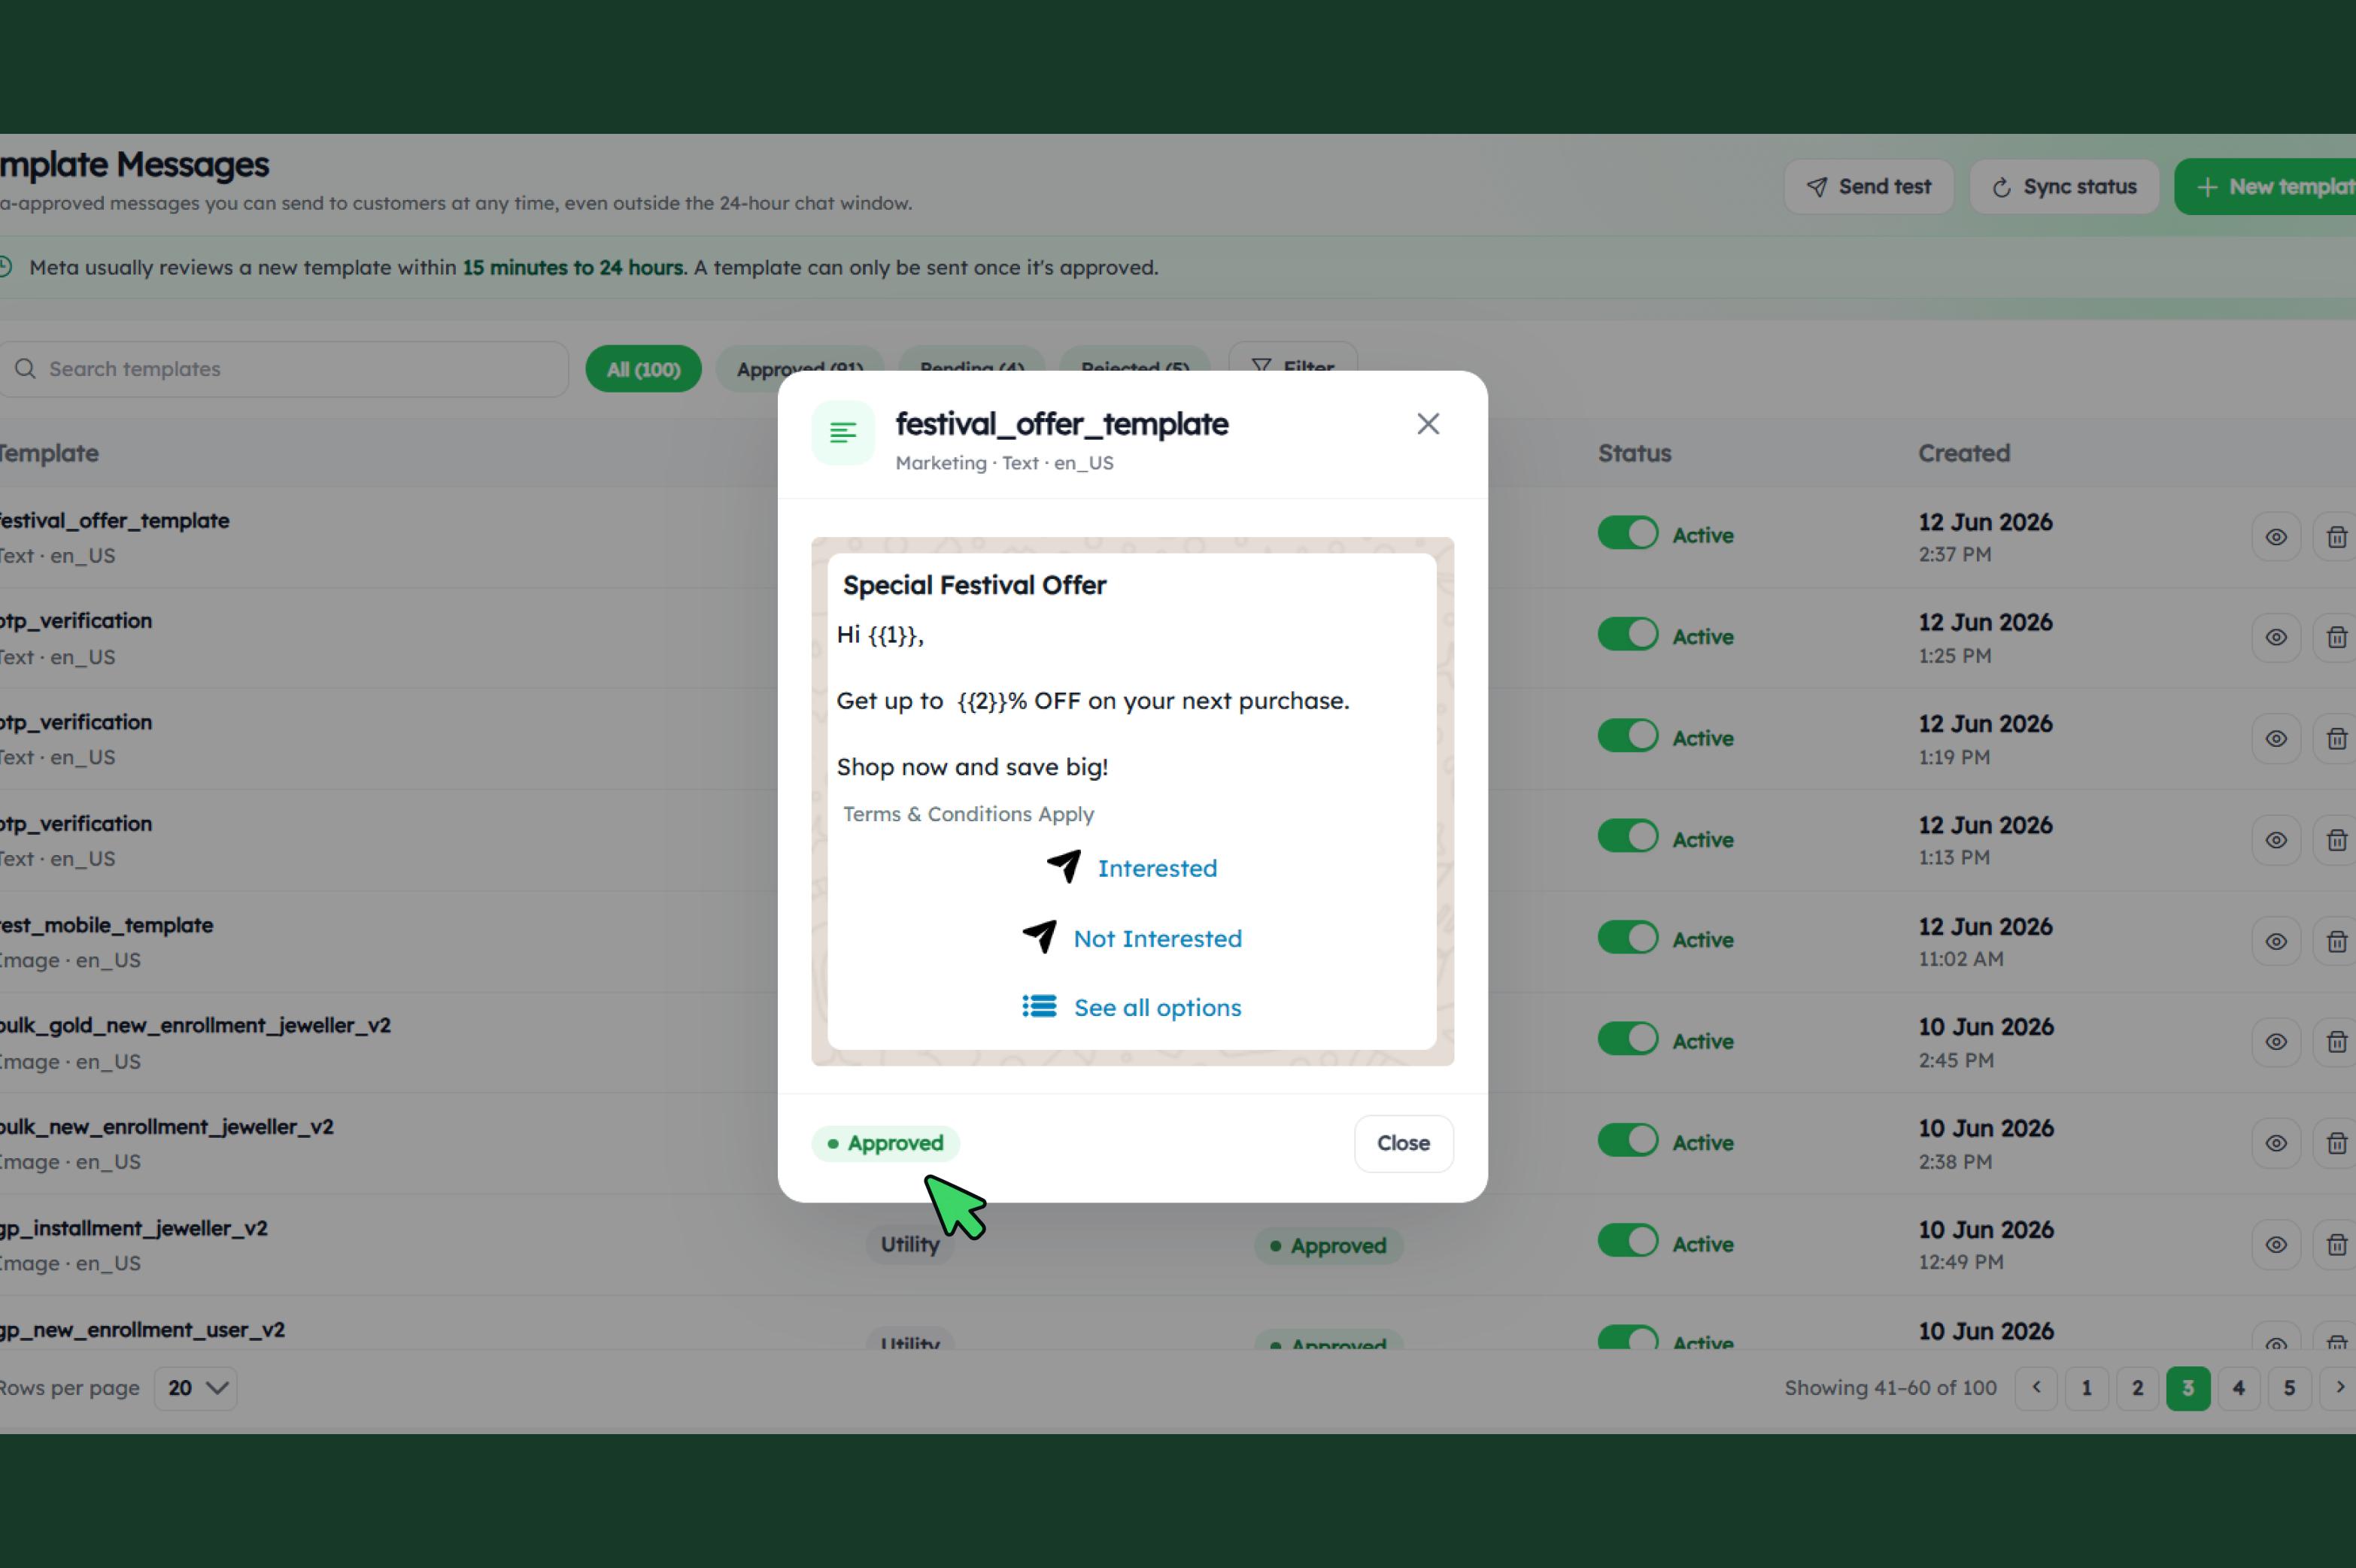Toggle Active switch for 1:25 PM otp_verification
Viewport: 2356px width, 1568px height.
[x=1627, y=634]
